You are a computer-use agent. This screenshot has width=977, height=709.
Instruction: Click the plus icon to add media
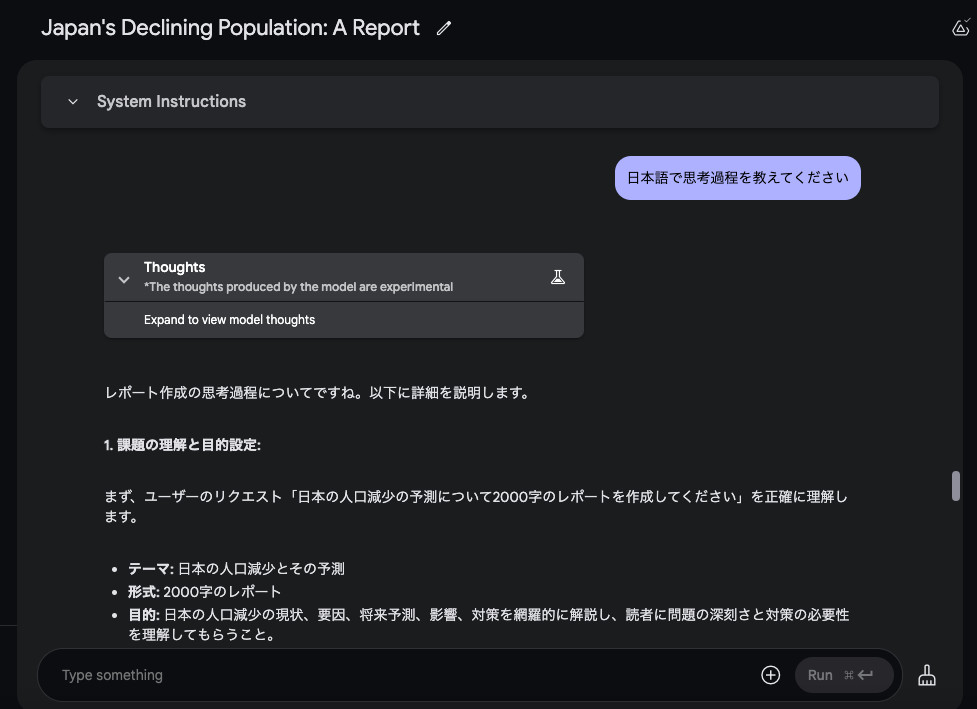770,675
